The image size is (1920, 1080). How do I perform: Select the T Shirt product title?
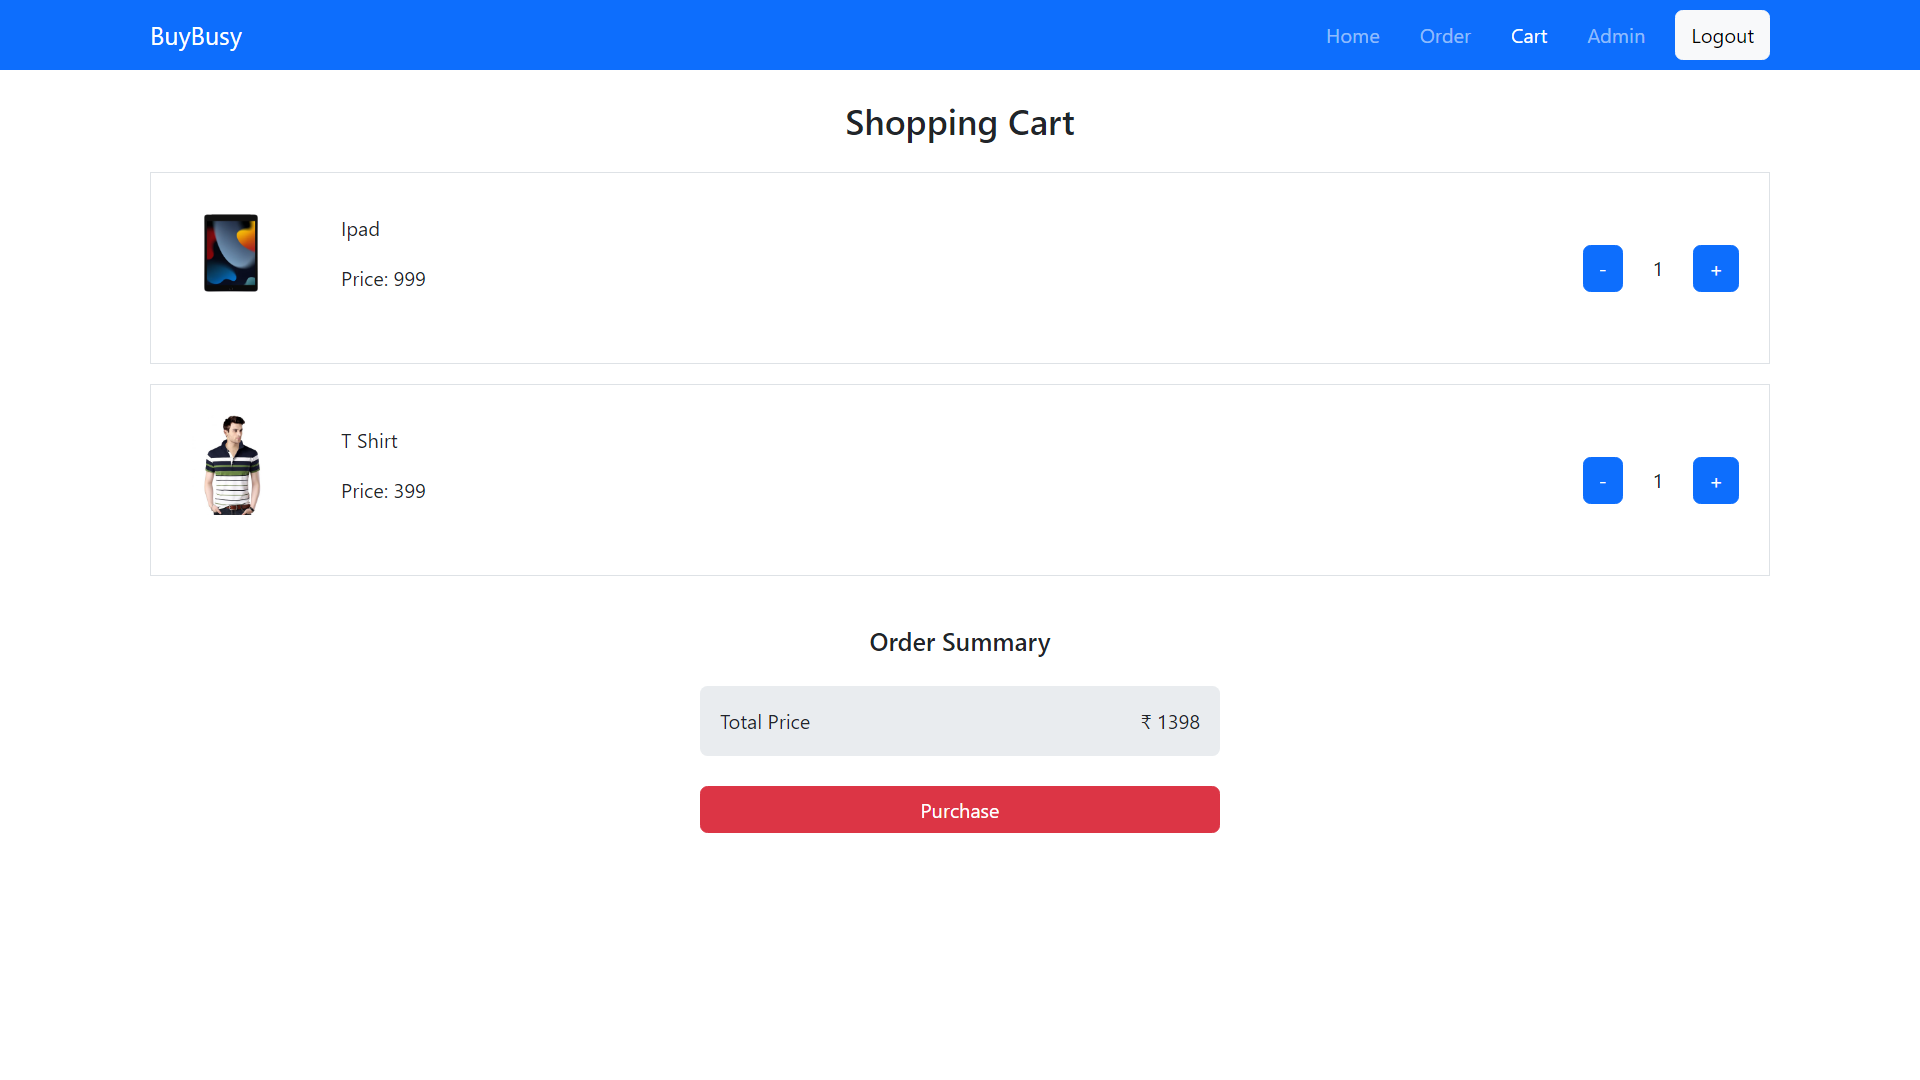[368, 441]
